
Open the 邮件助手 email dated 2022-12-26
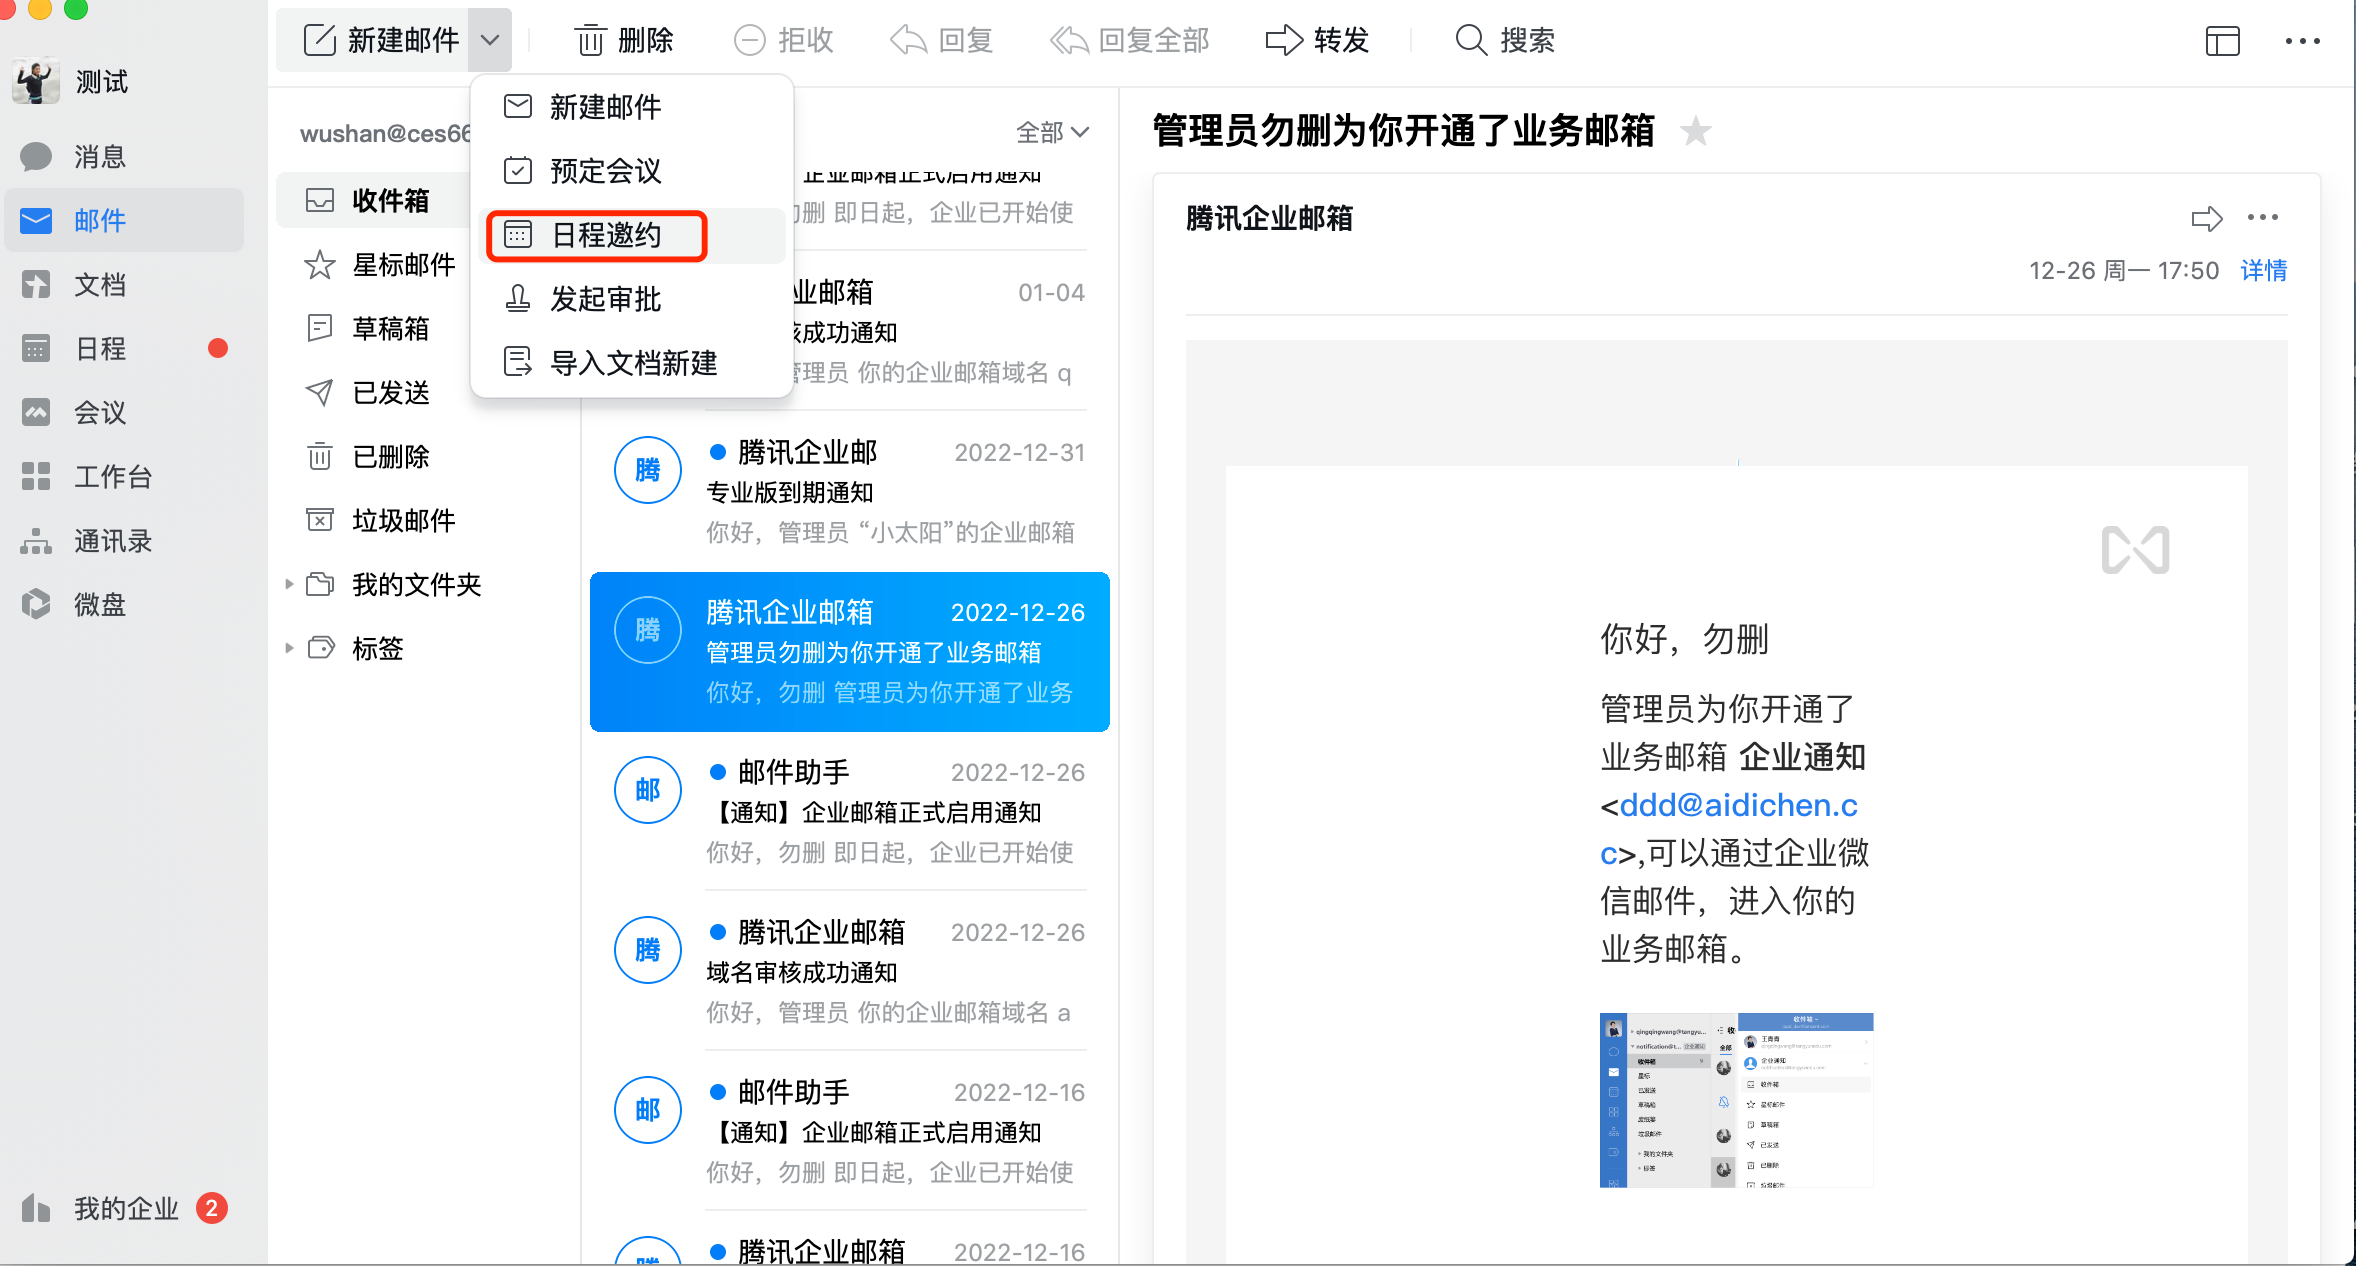pyautogui.click(x=850, y=811)
